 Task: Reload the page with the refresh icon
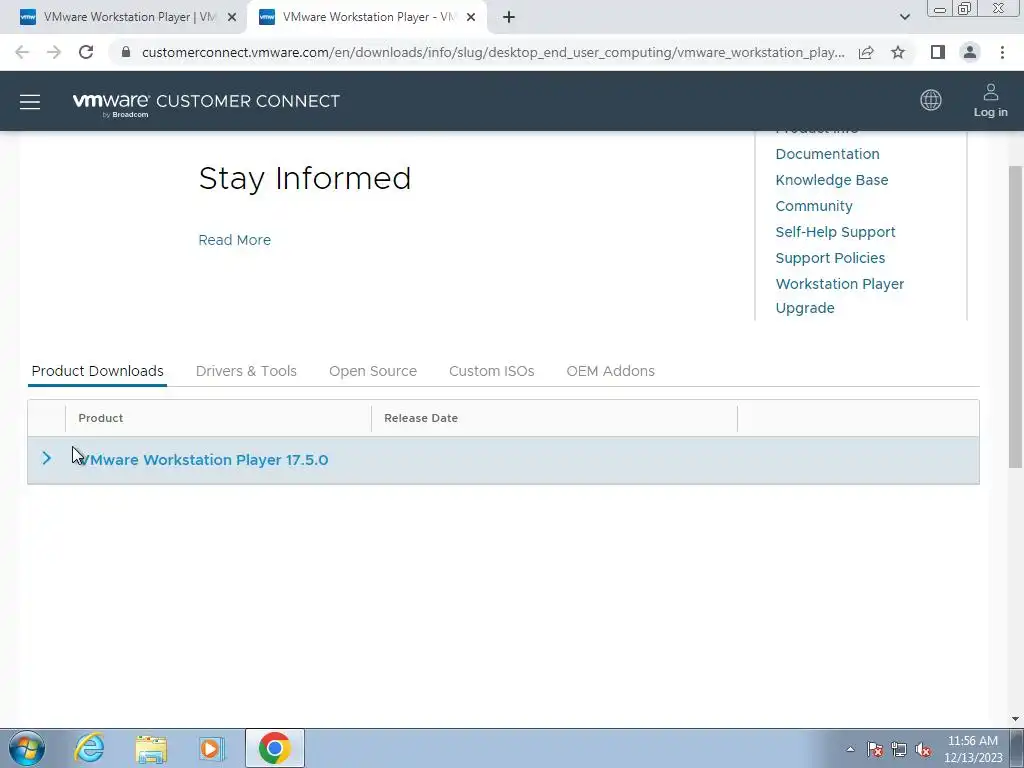(86, 52)
